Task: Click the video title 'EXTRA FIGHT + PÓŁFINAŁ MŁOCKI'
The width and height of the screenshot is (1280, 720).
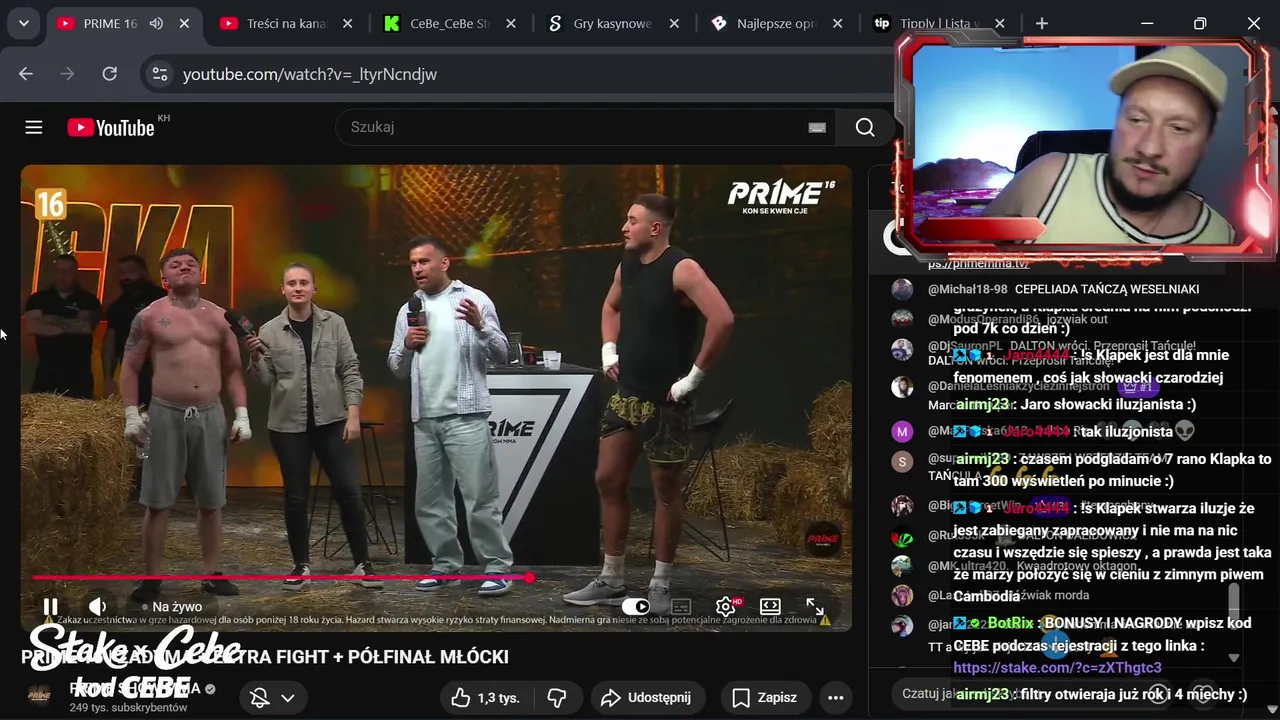Action: click(x=265, y=657)
